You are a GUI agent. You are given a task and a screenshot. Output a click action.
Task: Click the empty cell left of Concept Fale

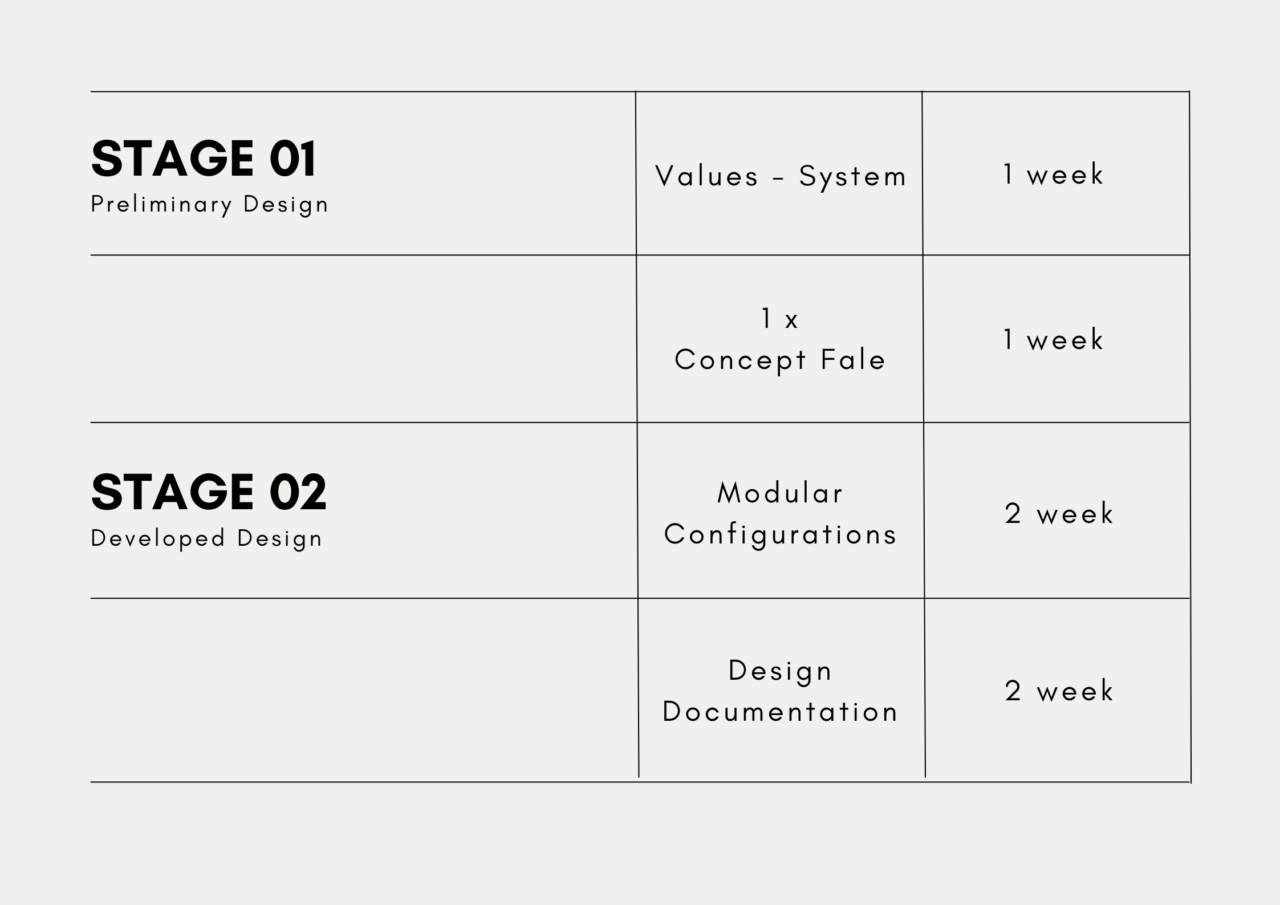(363, 339)
